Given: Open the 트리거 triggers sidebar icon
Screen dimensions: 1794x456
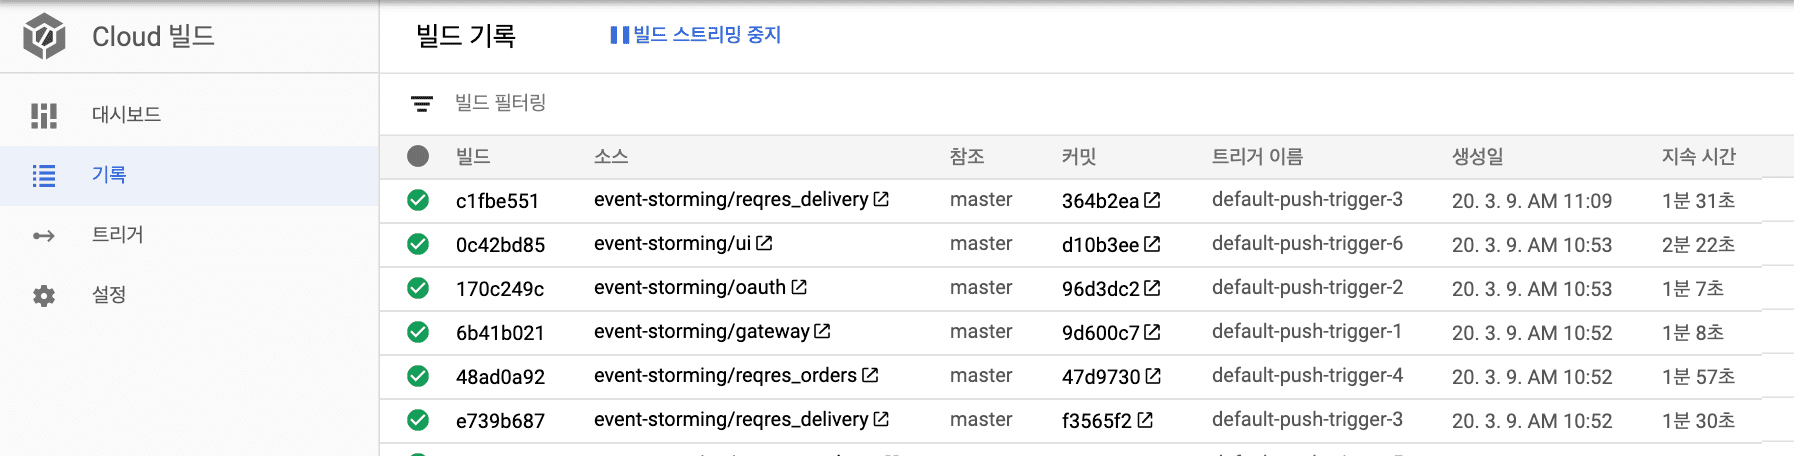Looking at the screenshot, I should [44, 236].
